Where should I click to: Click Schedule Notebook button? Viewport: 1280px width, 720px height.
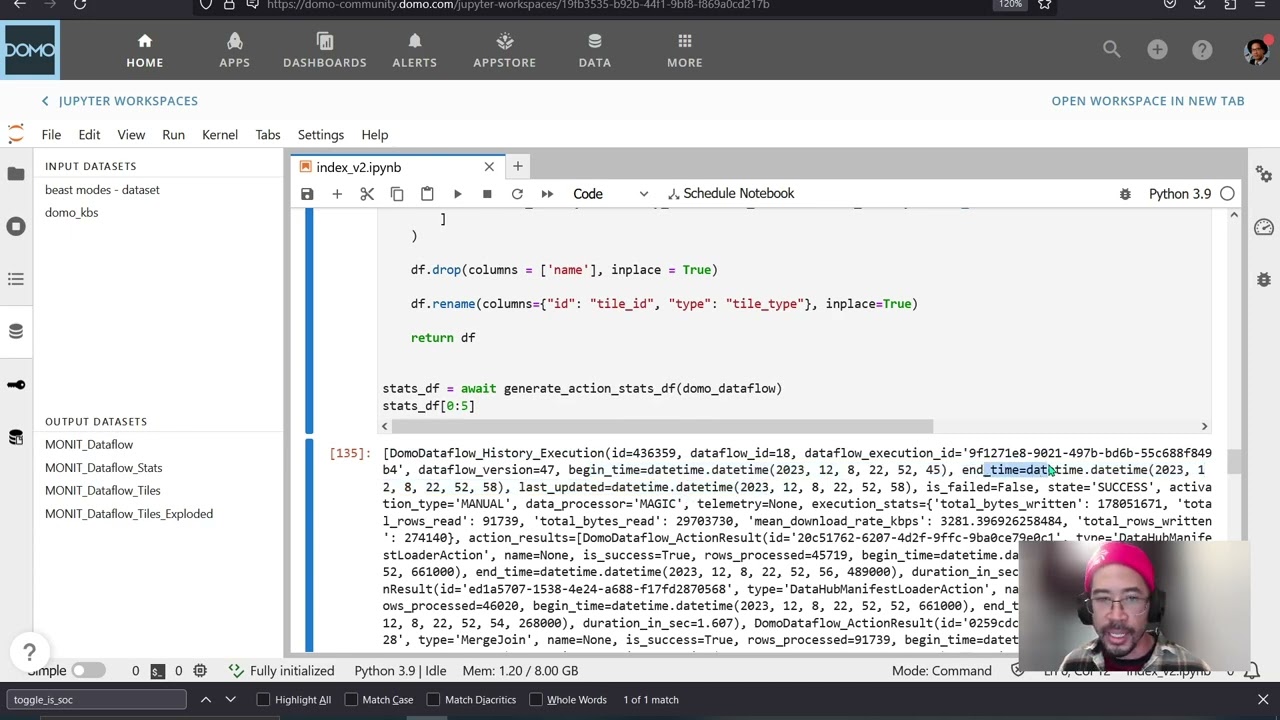click(x=731, y=193)
